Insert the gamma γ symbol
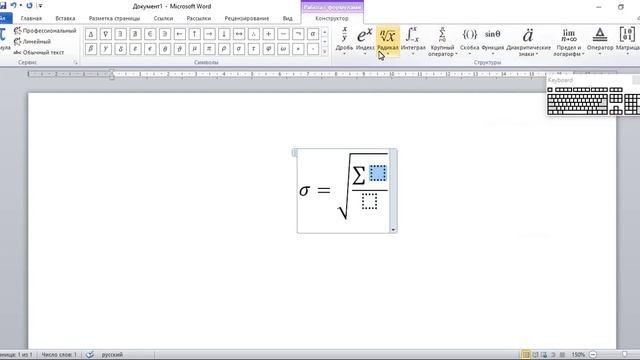This screenshot has height=360, width=640. click(x=106, y=49)
